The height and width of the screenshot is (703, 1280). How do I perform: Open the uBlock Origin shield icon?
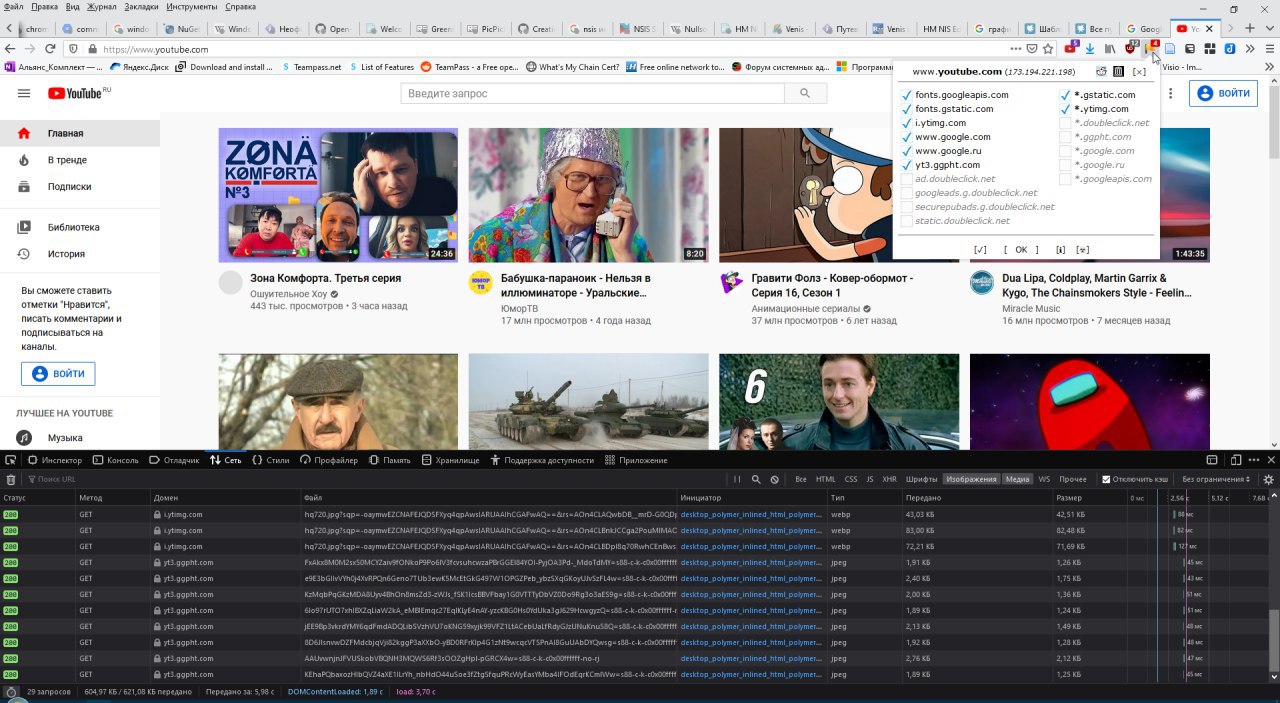1131,48
